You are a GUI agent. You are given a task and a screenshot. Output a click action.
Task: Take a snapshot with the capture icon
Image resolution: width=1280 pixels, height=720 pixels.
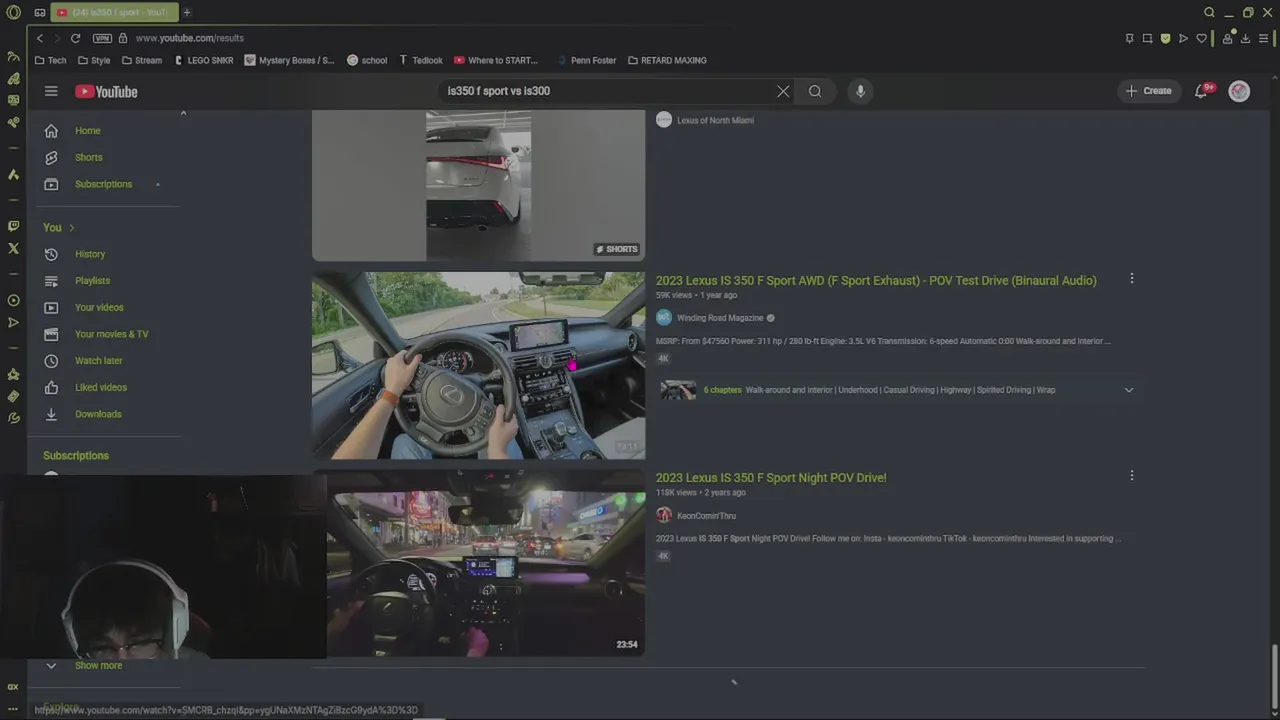click(x=1147, y=38)
